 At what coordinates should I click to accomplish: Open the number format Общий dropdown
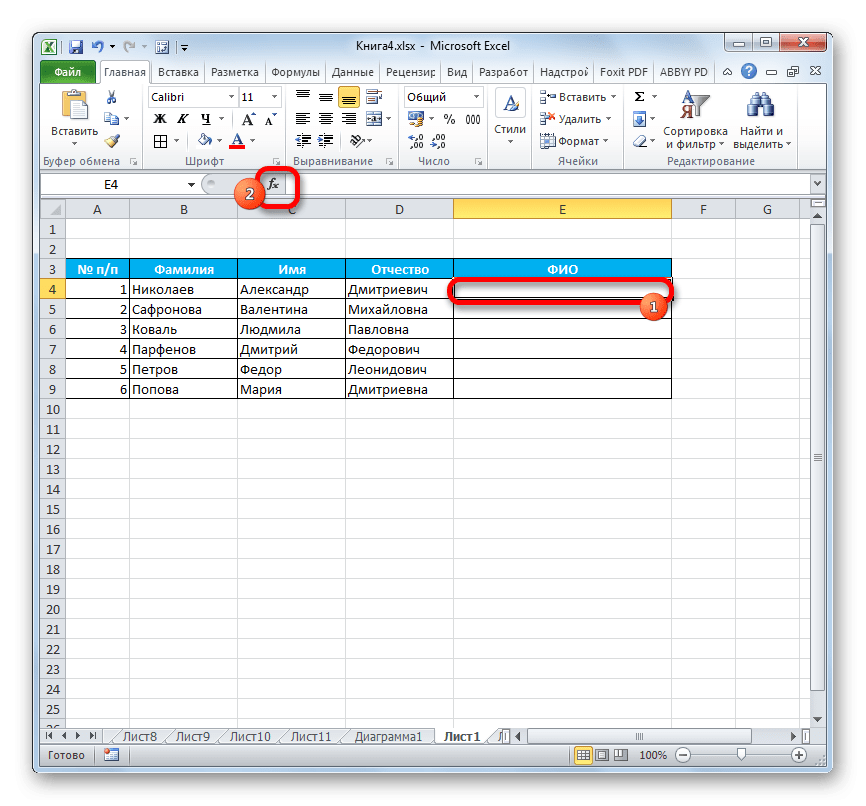(x=476, y=97)
